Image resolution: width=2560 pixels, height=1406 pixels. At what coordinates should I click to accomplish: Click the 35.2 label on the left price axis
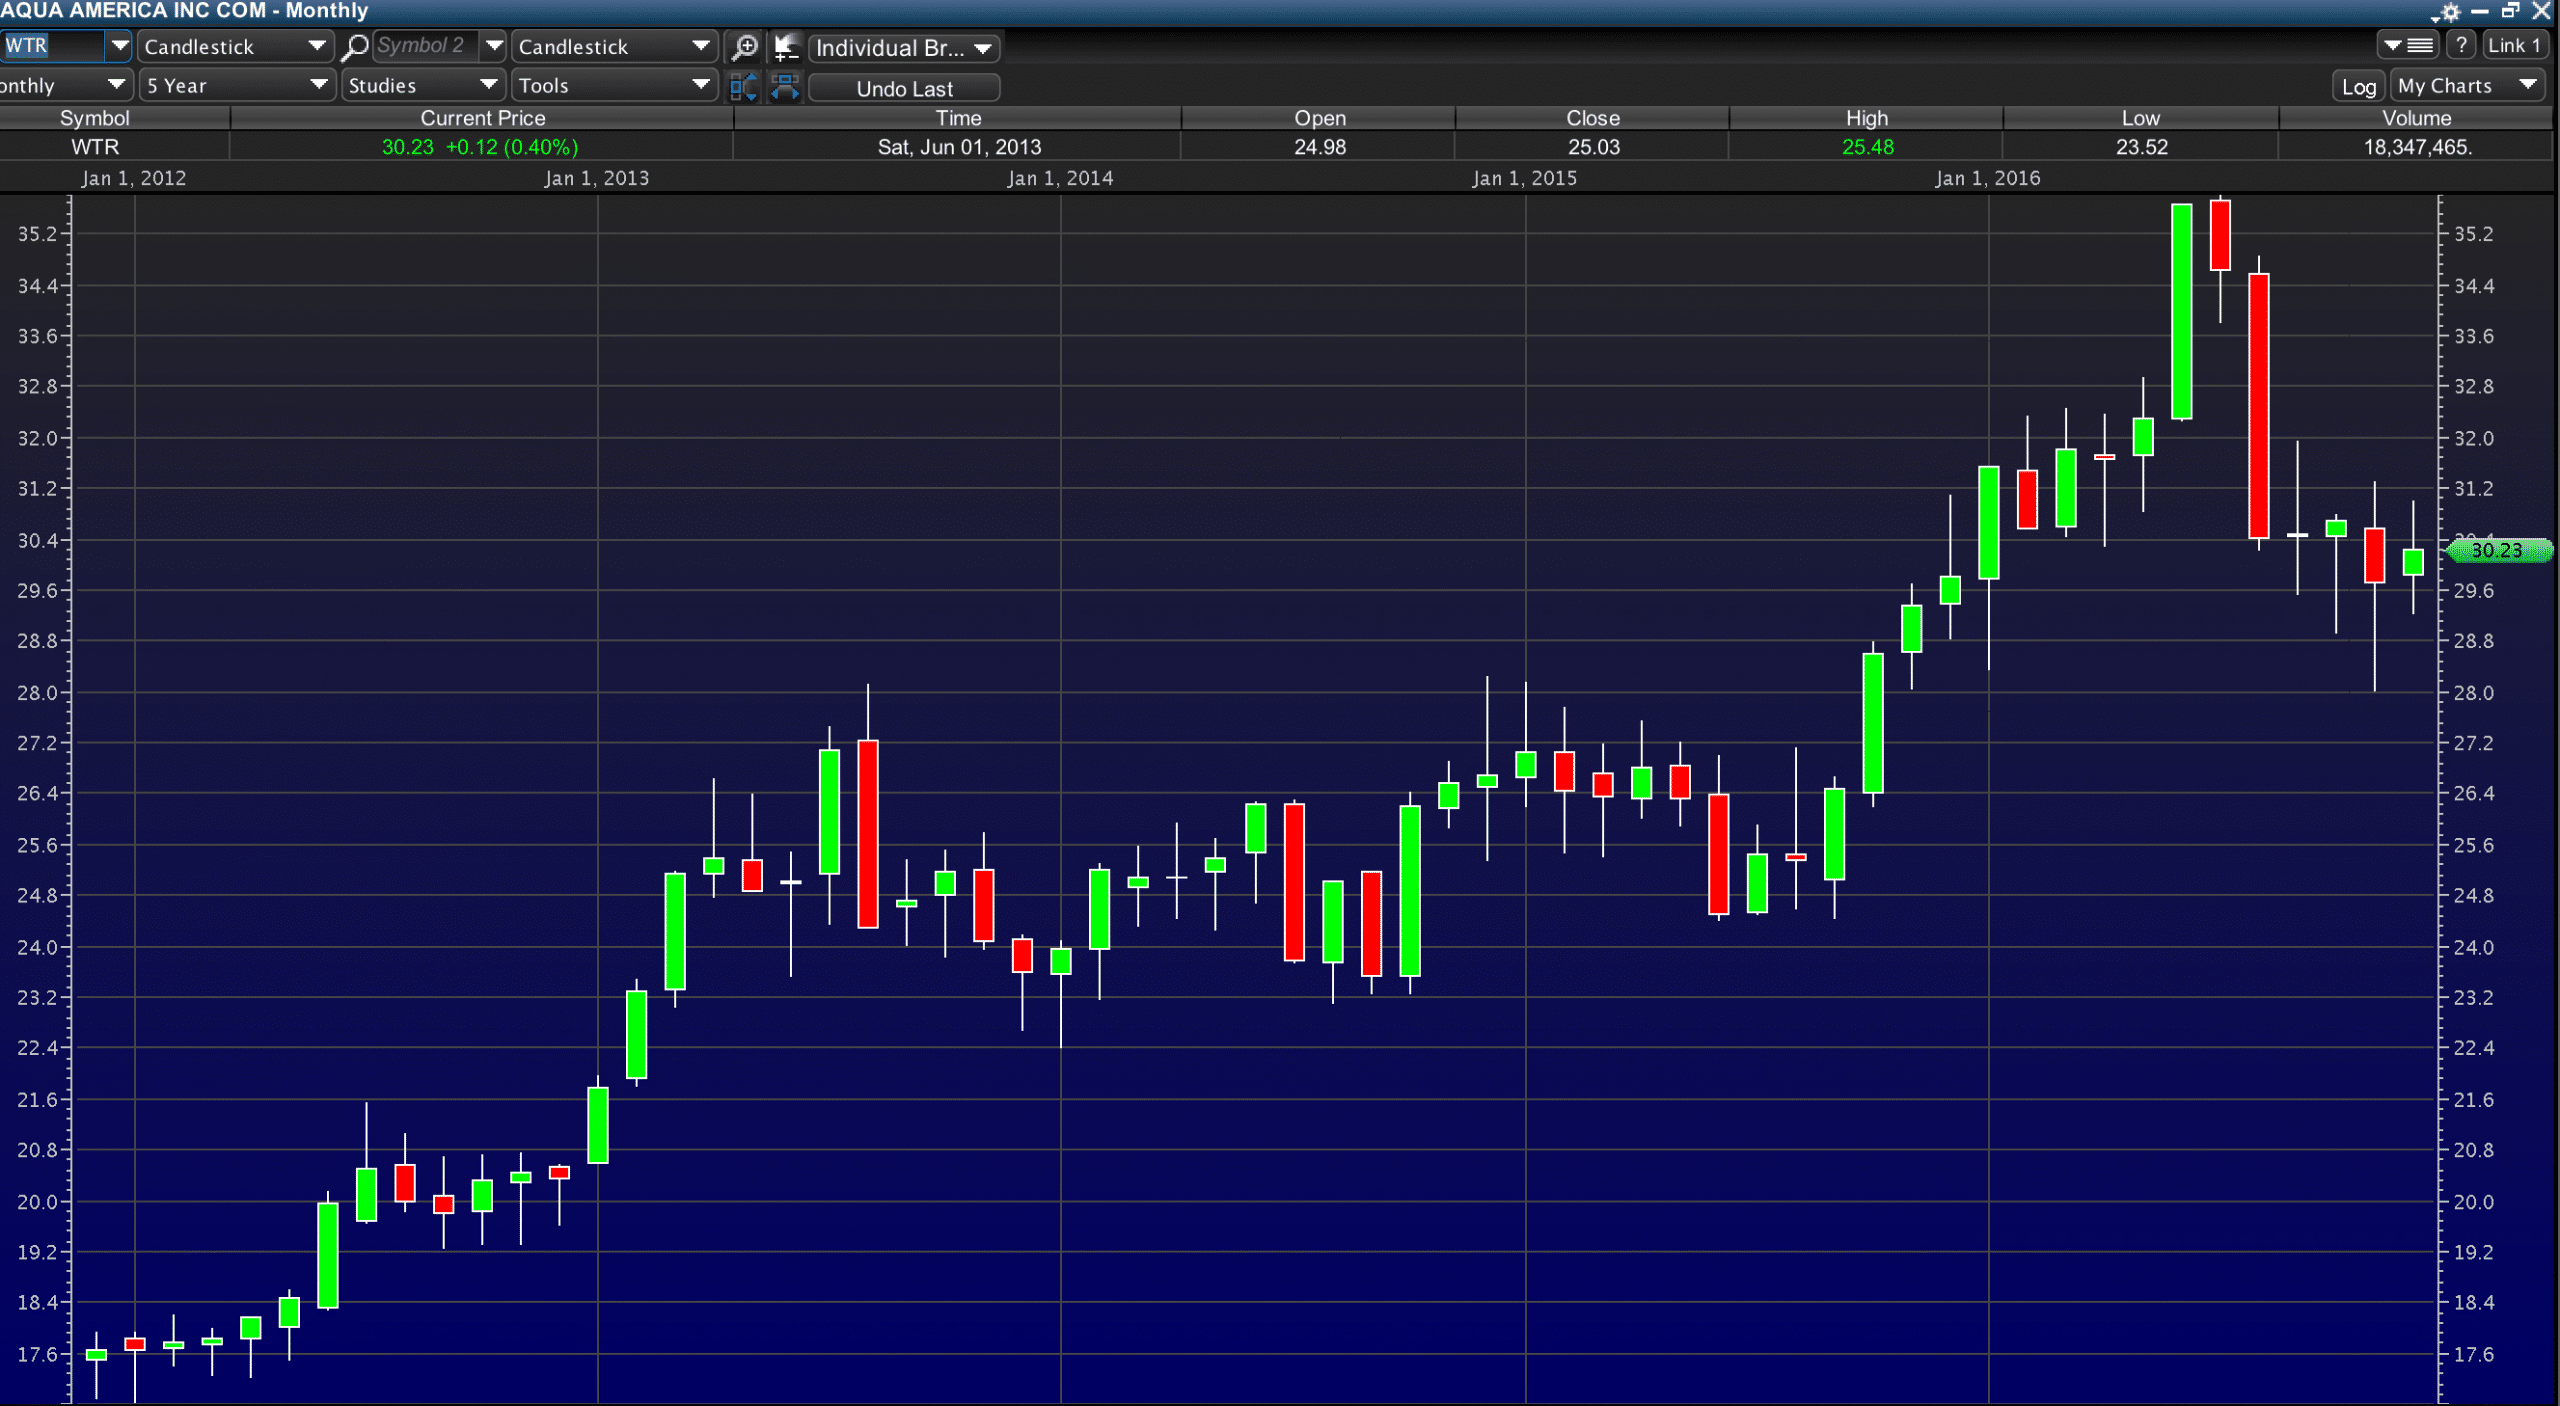[x=38, y=234]
